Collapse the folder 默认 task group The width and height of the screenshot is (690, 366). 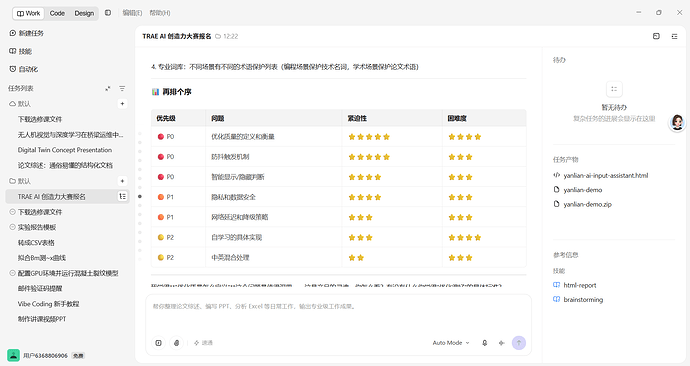[x=20, y=181]
